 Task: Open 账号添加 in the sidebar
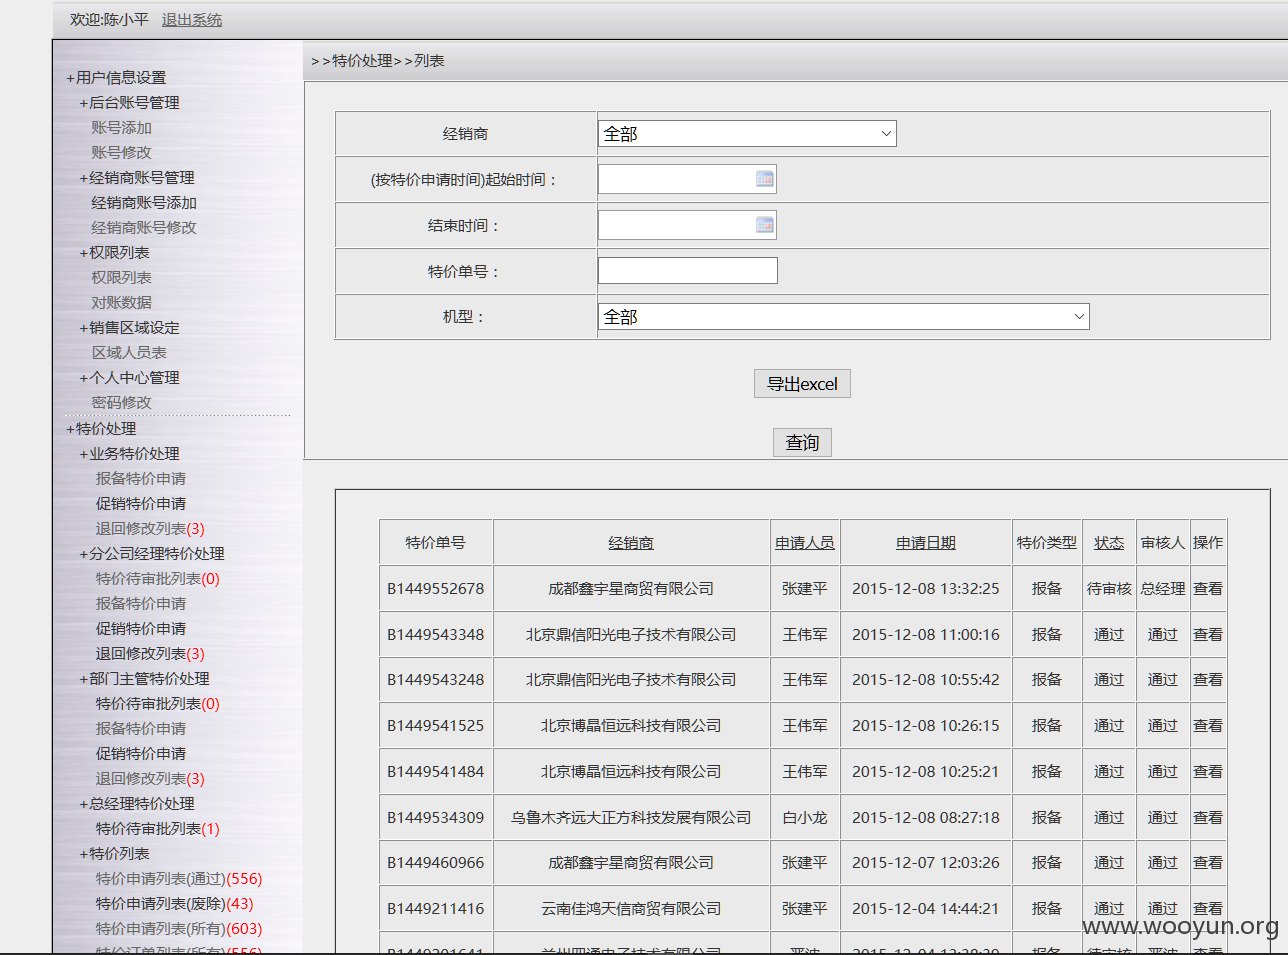coord(122,127)
